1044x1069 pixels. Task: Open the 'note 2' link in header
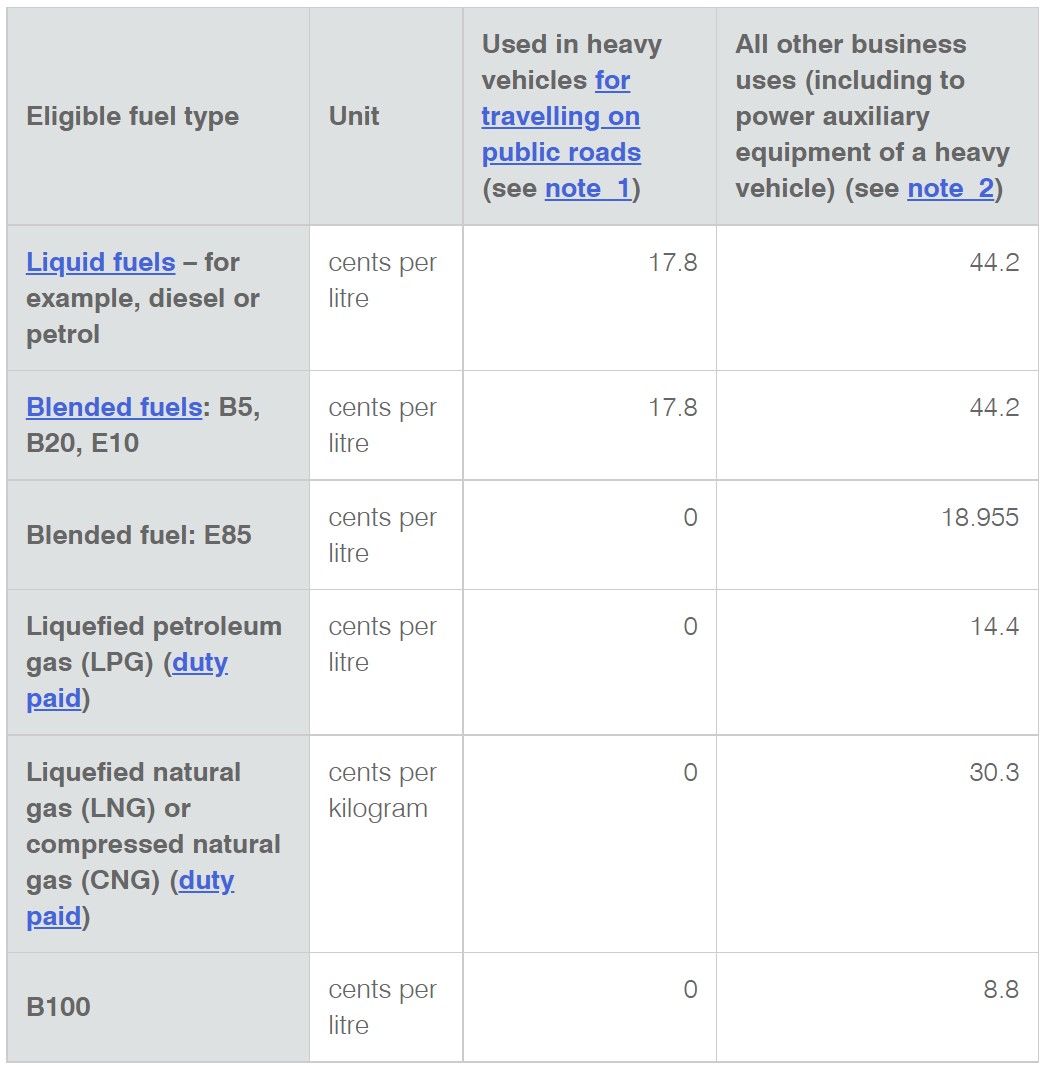point(951,188)
